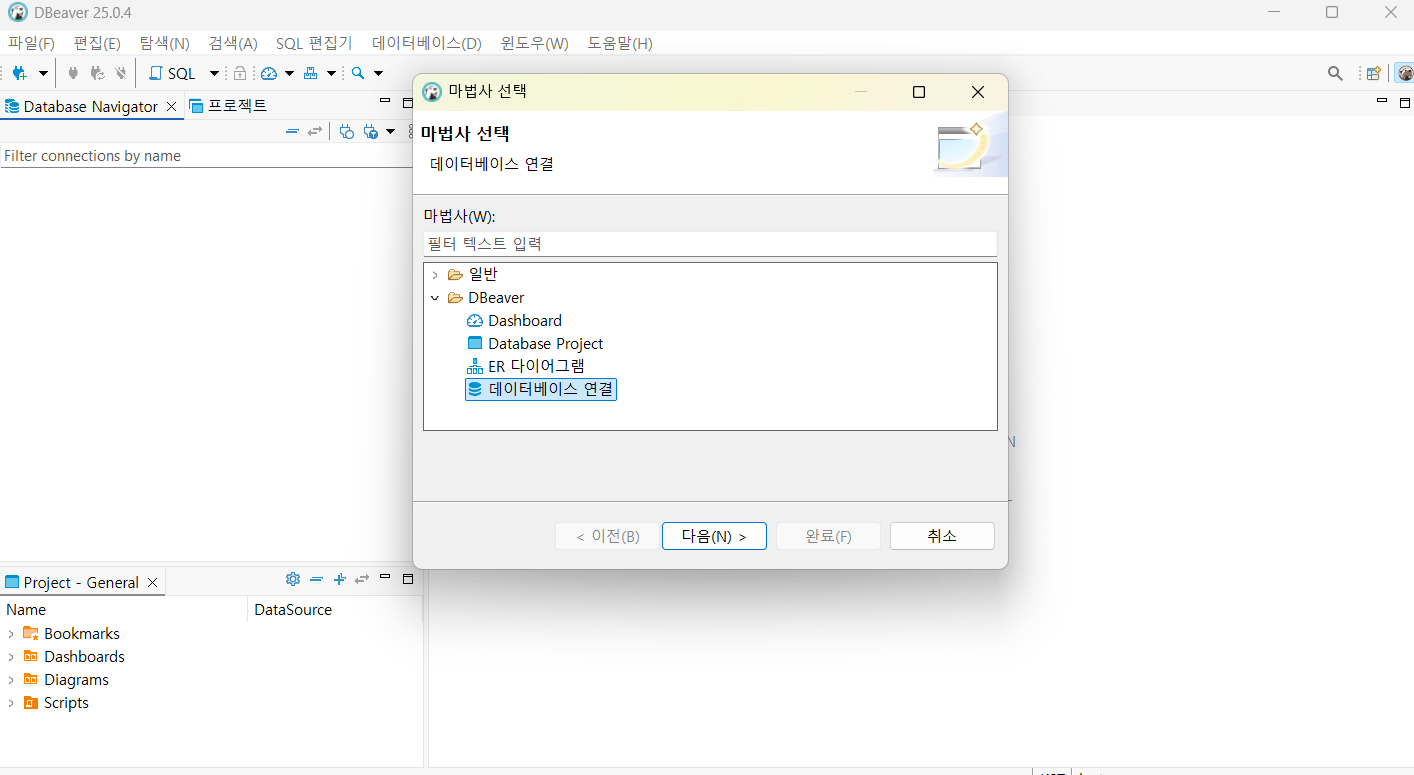Click the Disconnect plug icon in toolbar

[x=121, y=73]
